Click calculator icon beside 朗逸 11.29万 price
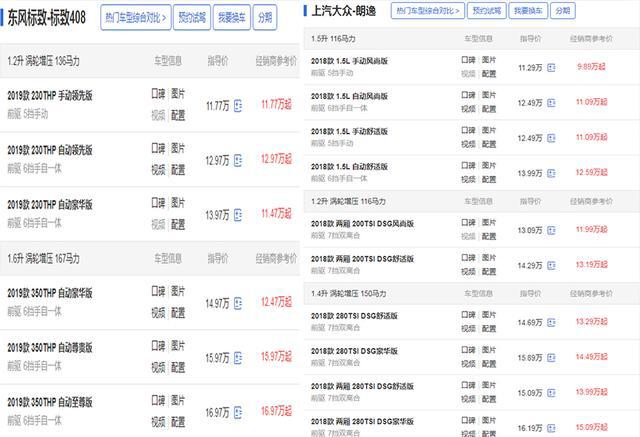This screenshot has width=640, height=437. tap(551, 68)
